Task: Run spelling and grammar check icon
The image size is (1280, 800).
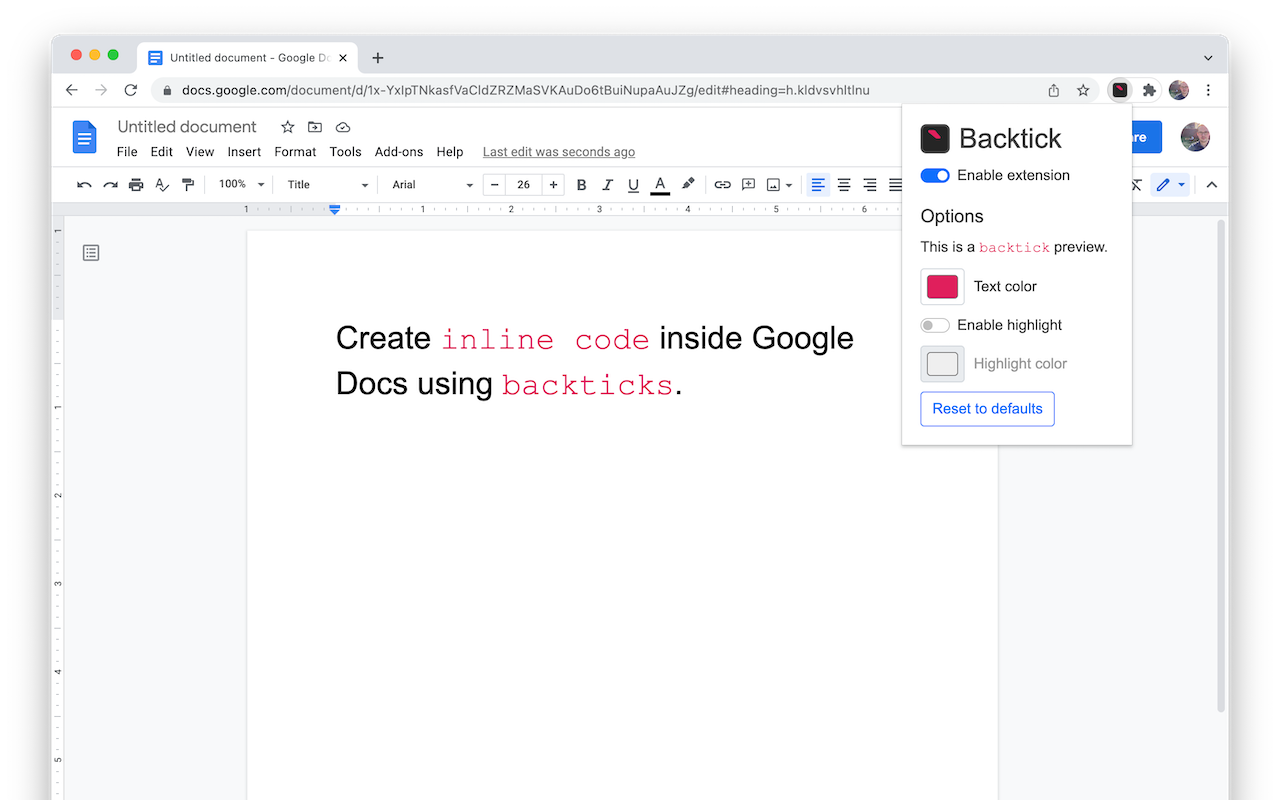Action: pos(162,185)
